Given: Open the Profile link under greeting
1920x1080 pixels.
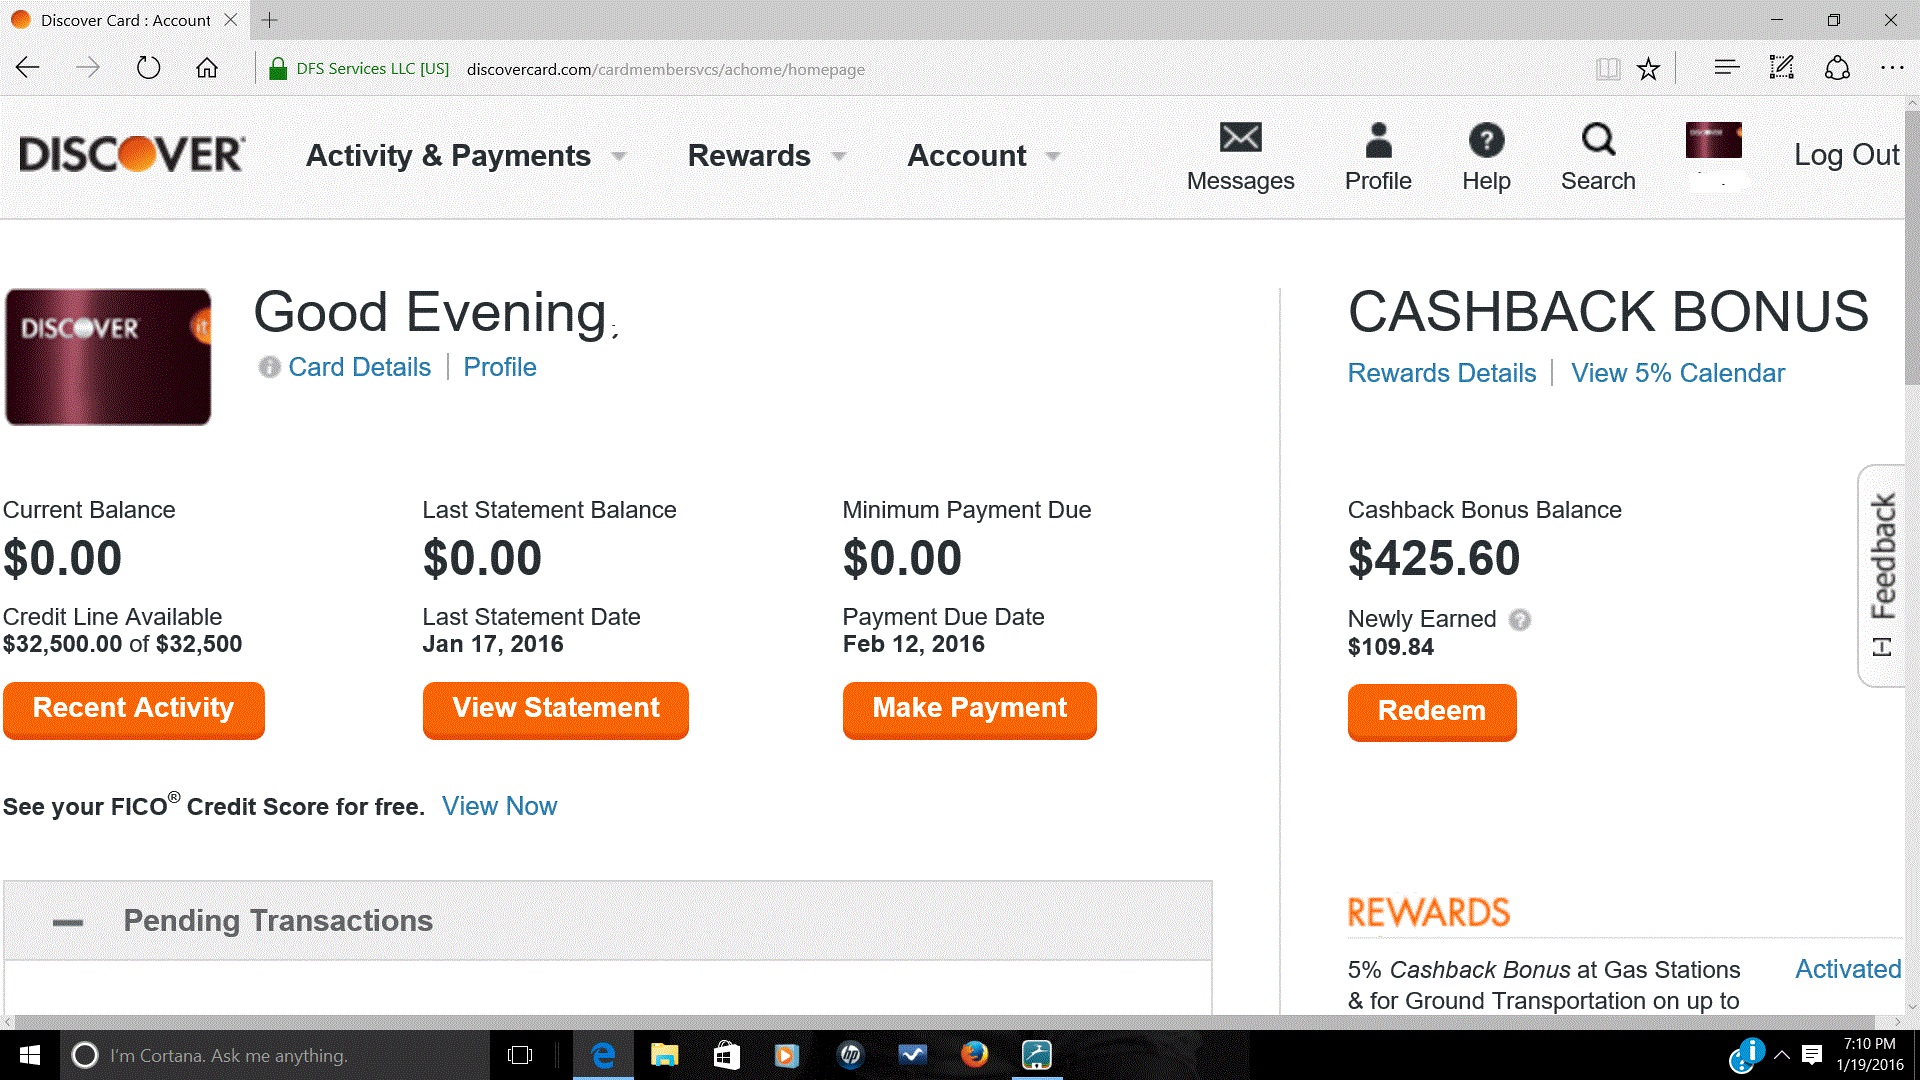Looking at the screenshot, I should tap(499, 367).
